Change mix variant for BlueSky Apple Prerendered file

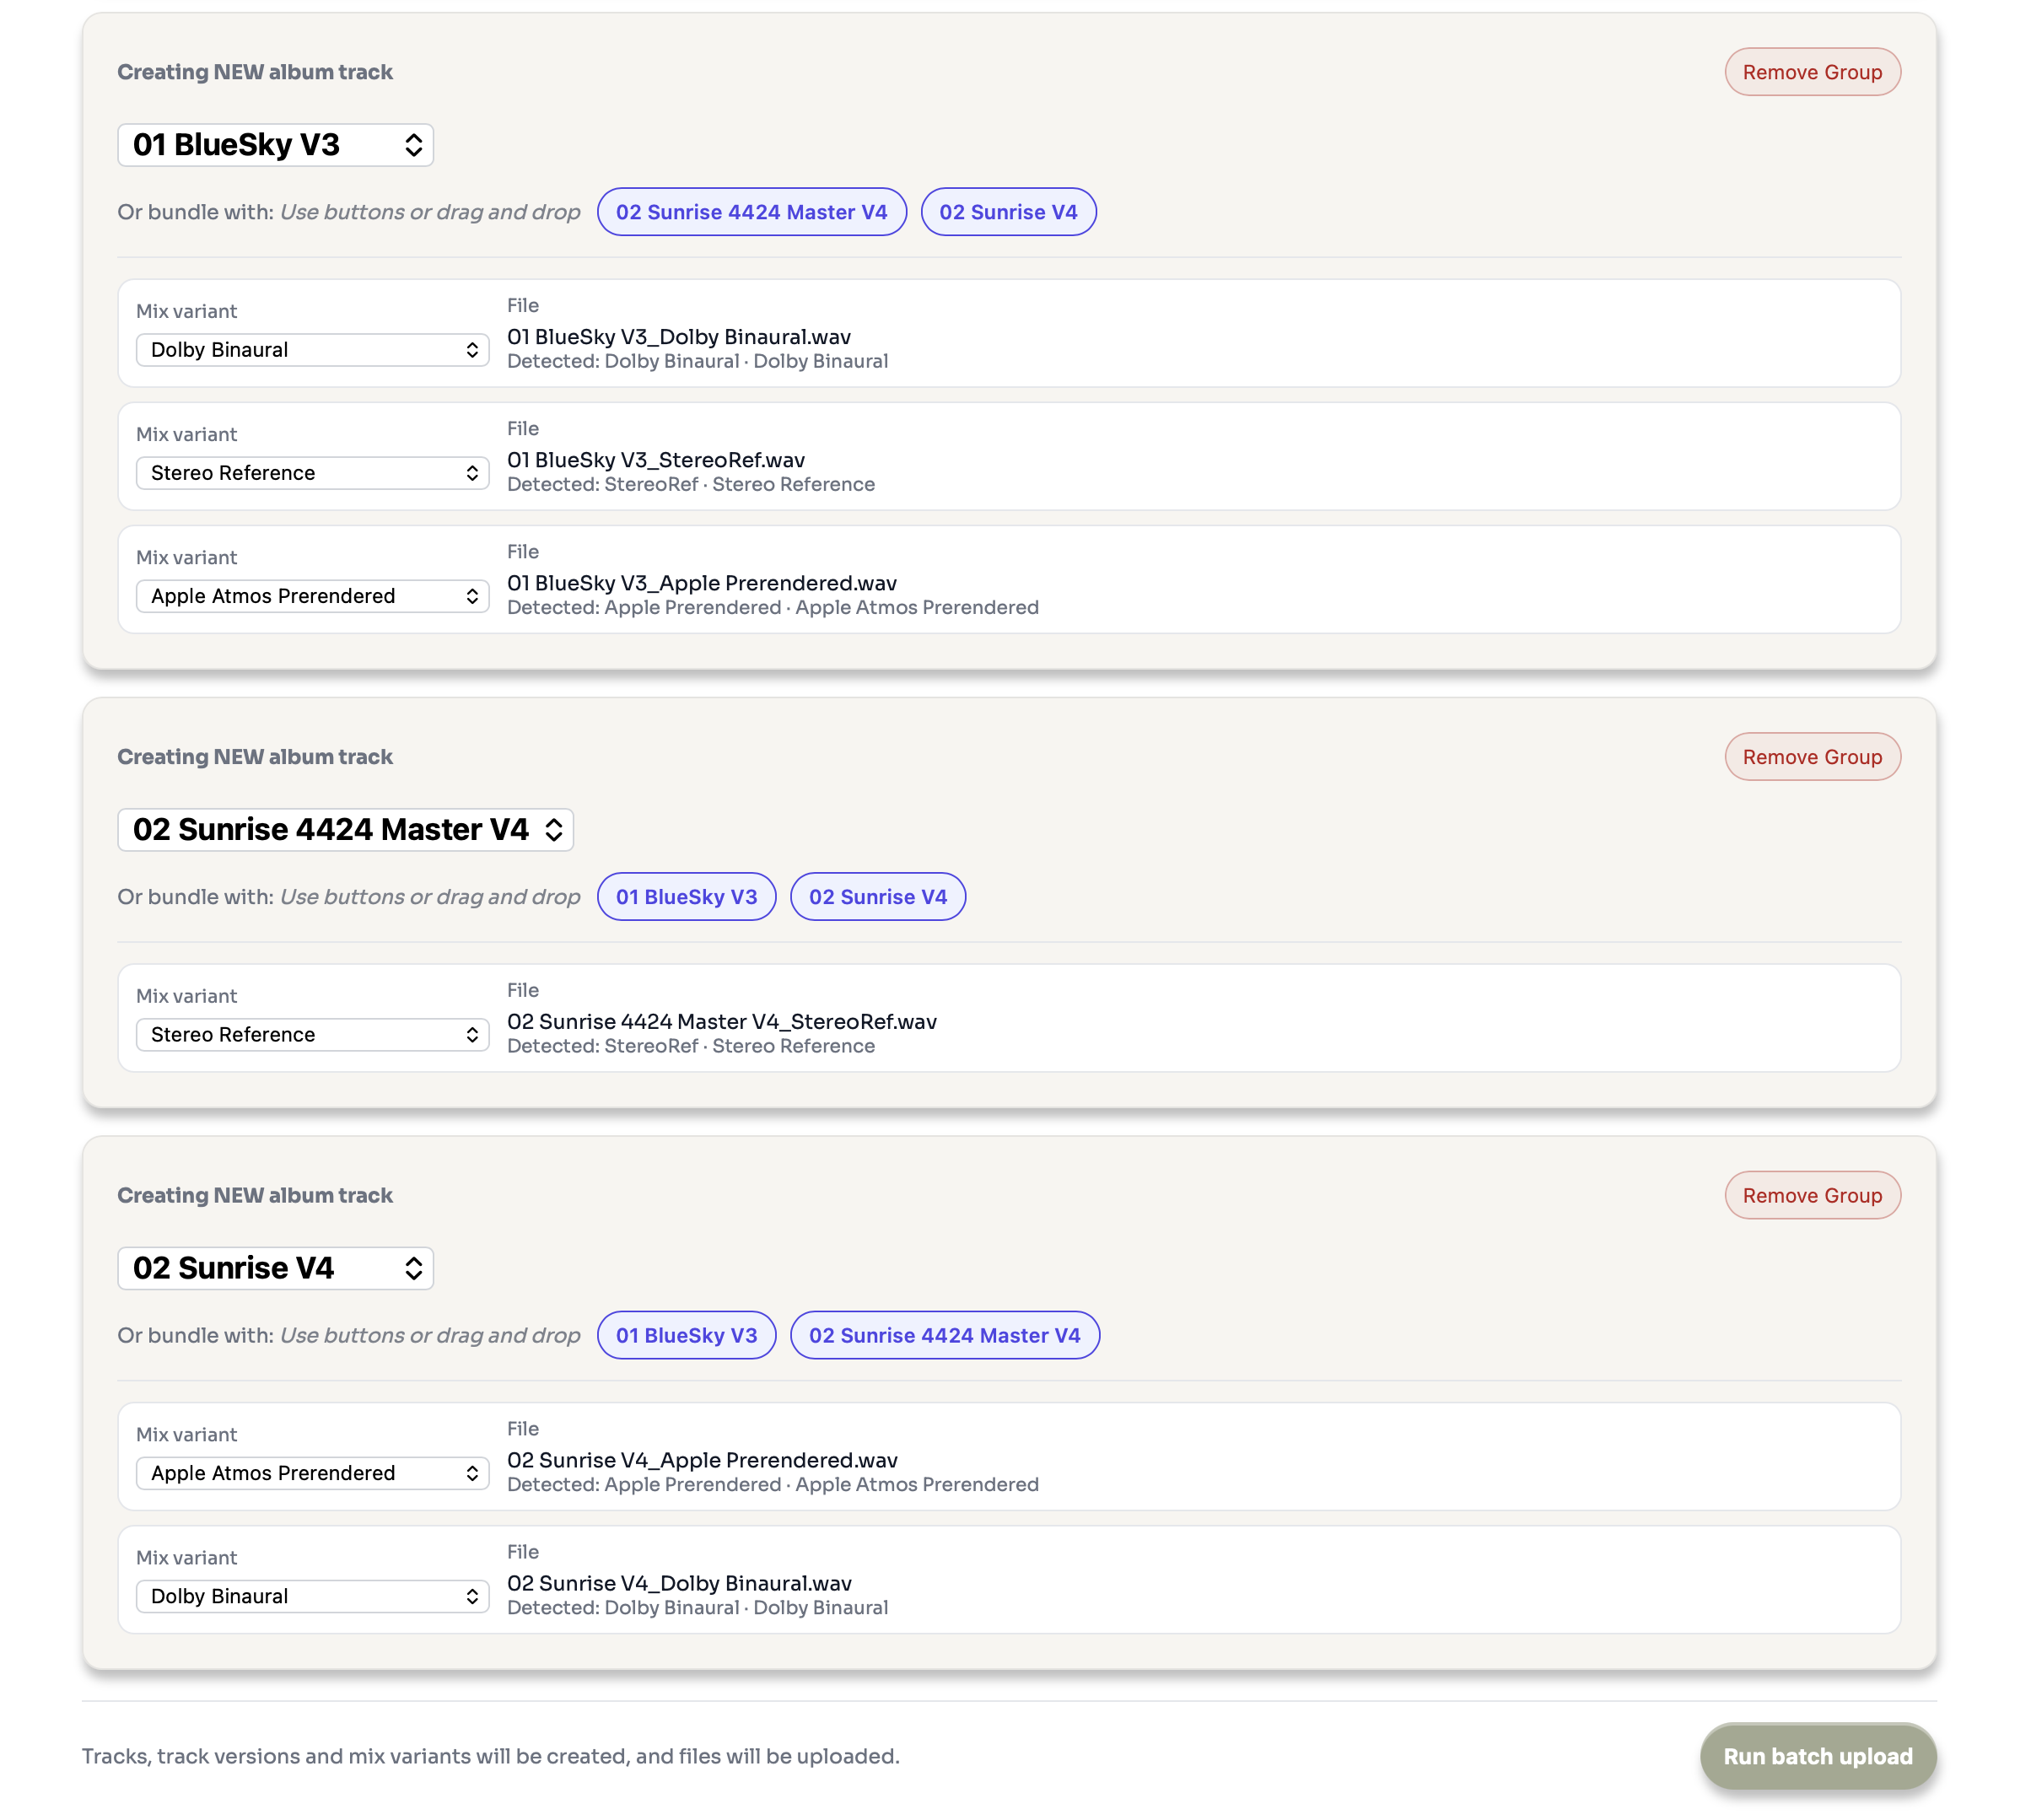point(312,596)
